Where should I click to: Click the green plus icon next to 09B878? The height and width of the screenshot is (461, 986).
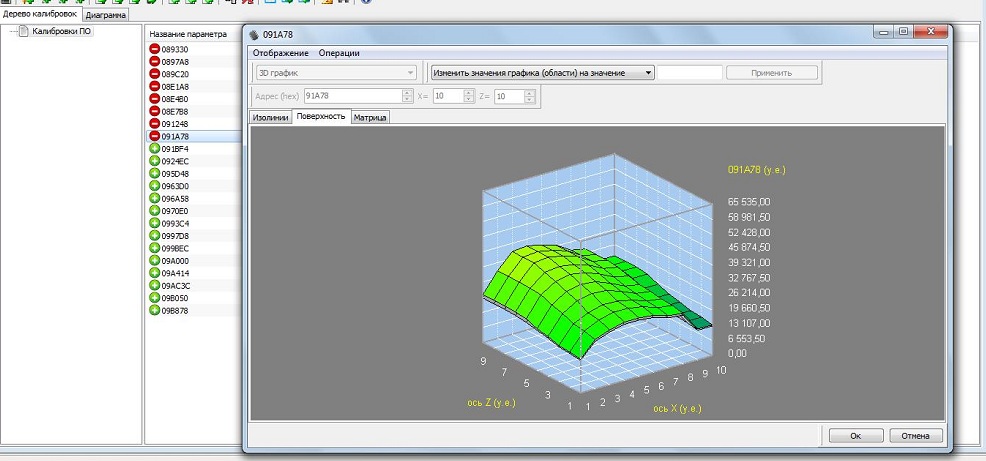tap(154, 310)
